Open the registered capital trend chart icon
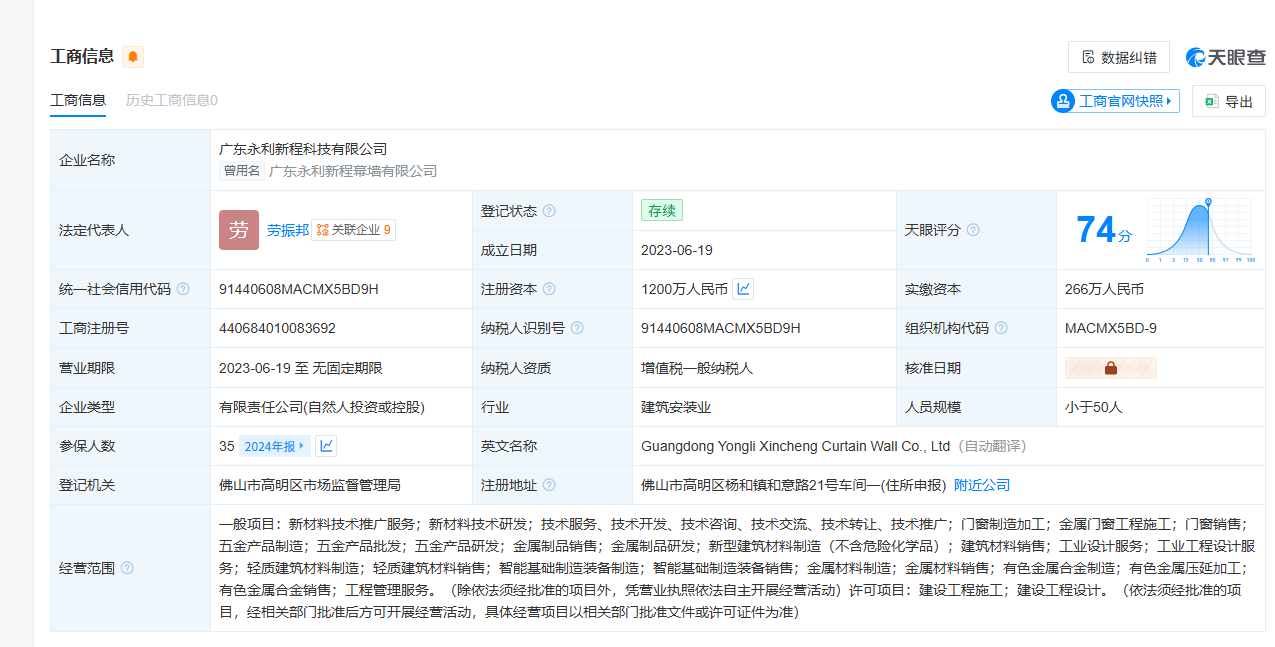 743,289
